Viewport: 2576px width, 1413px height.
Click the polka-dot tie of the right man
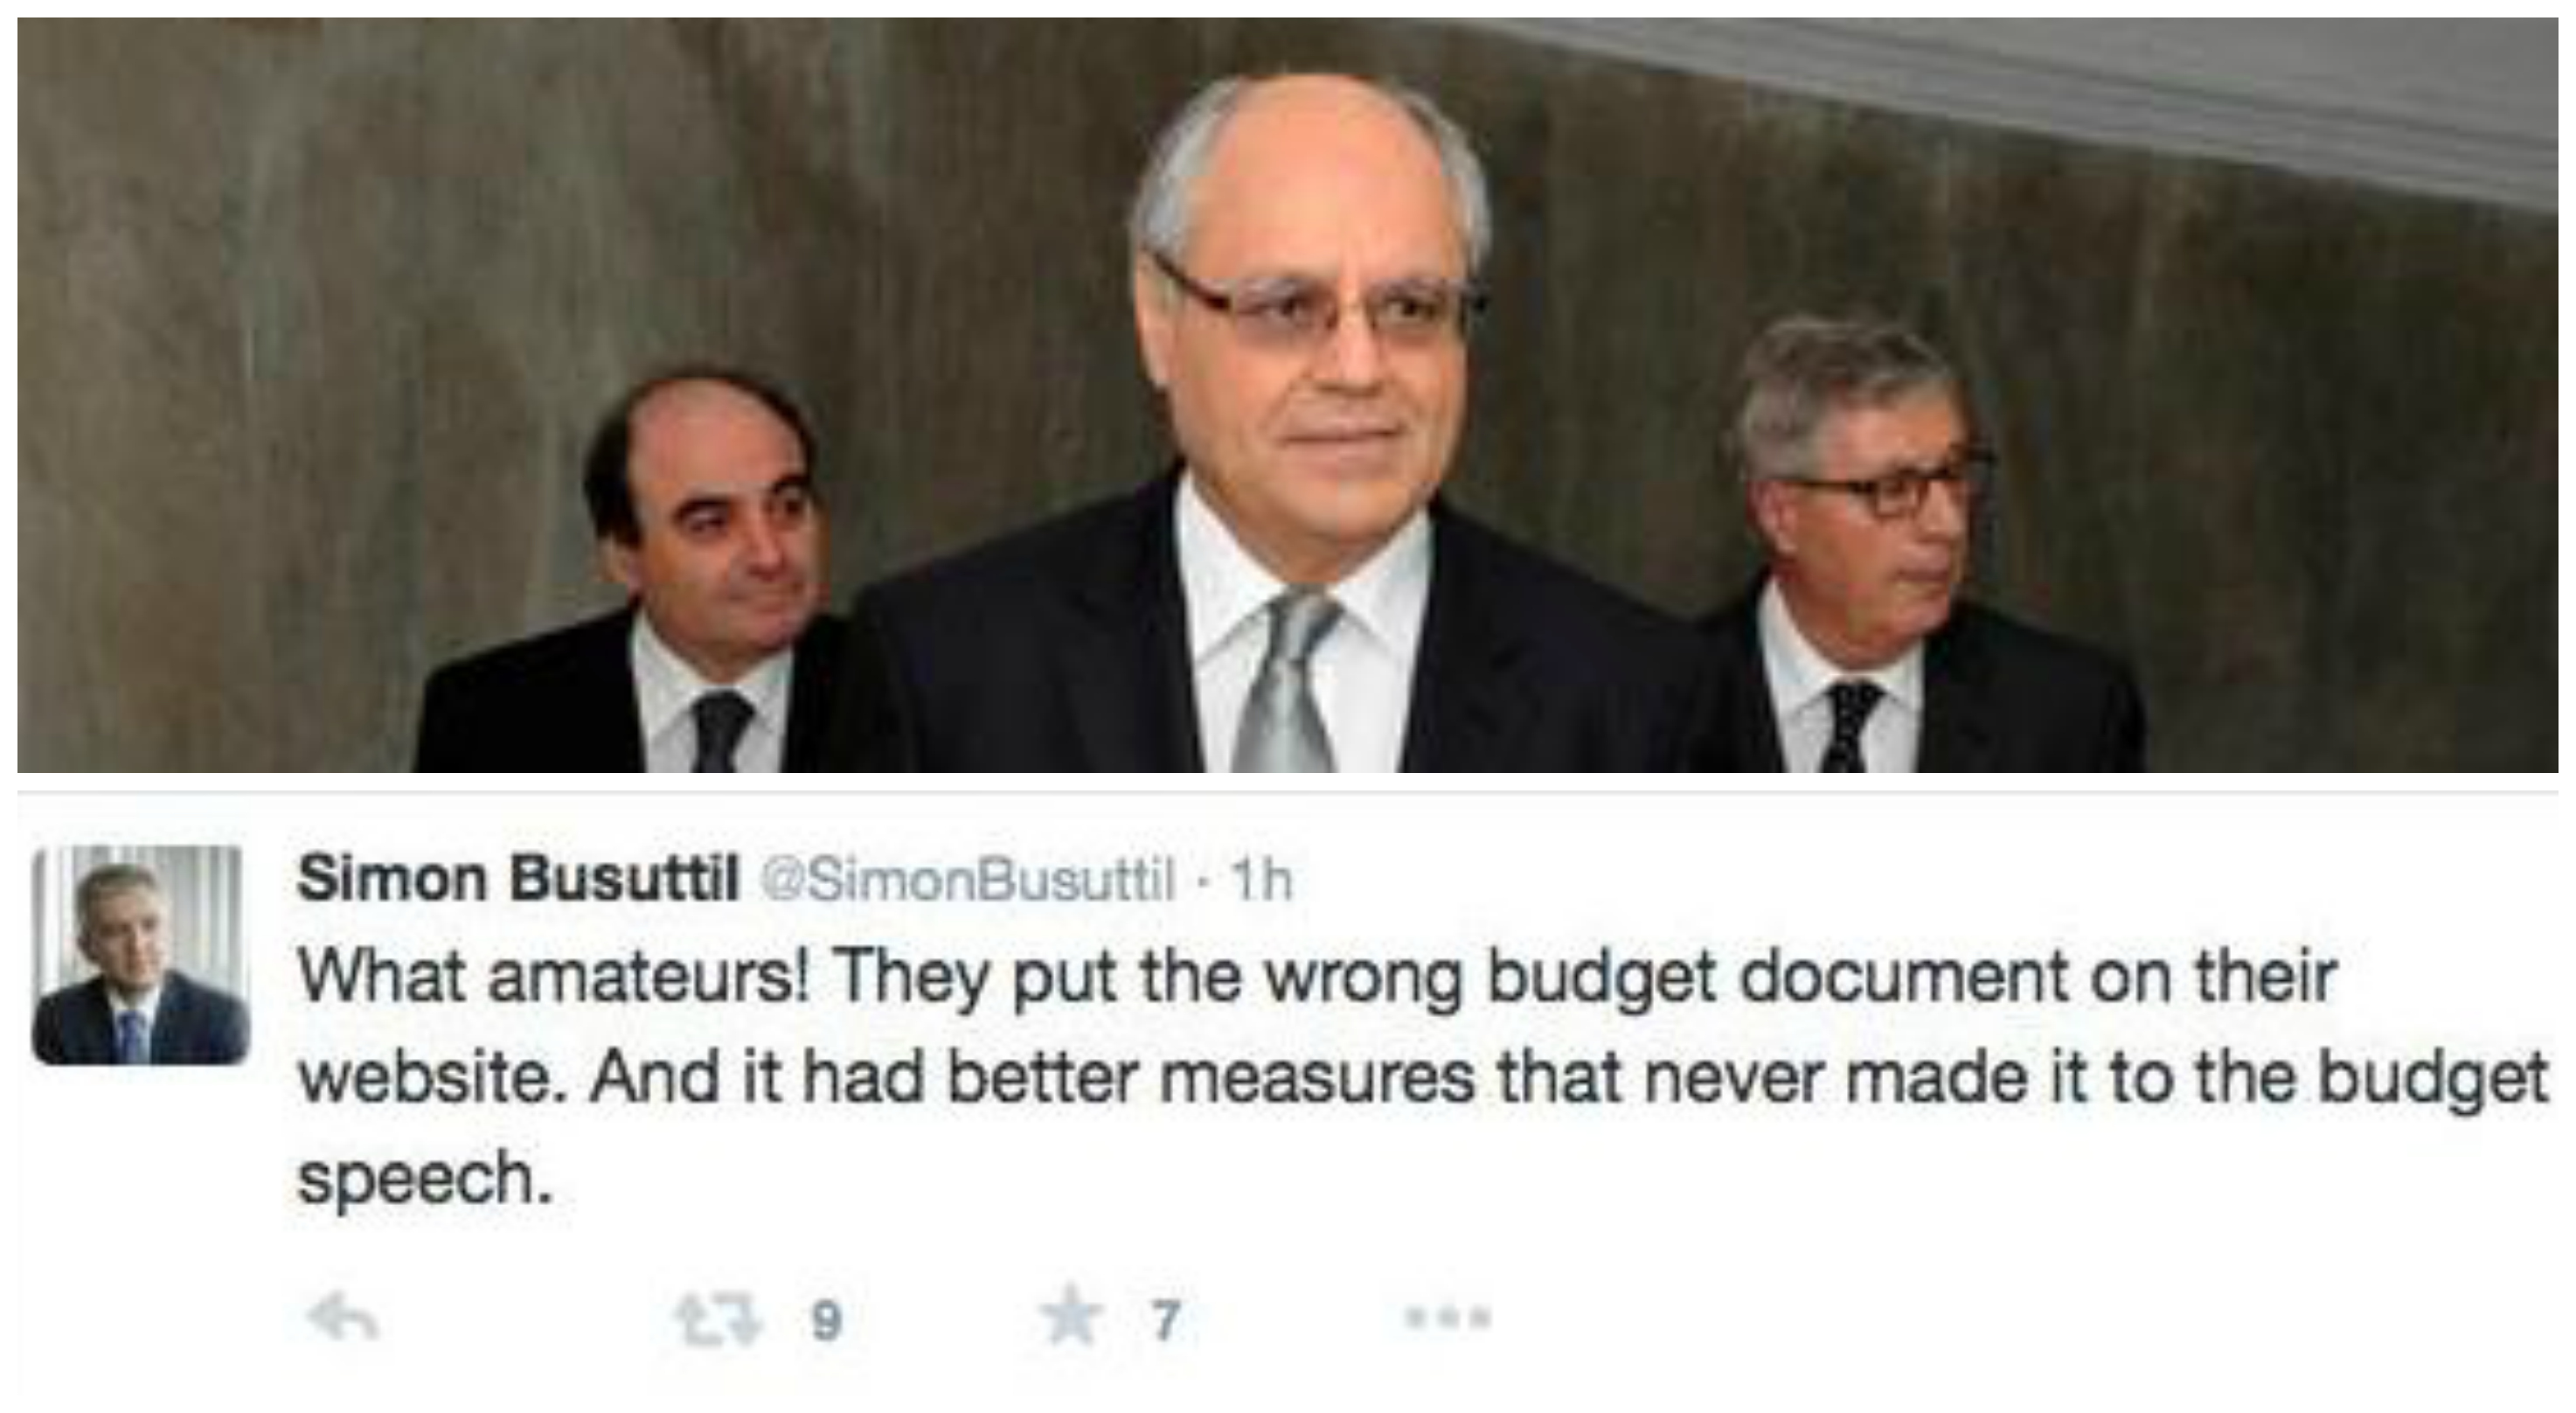1851,725
